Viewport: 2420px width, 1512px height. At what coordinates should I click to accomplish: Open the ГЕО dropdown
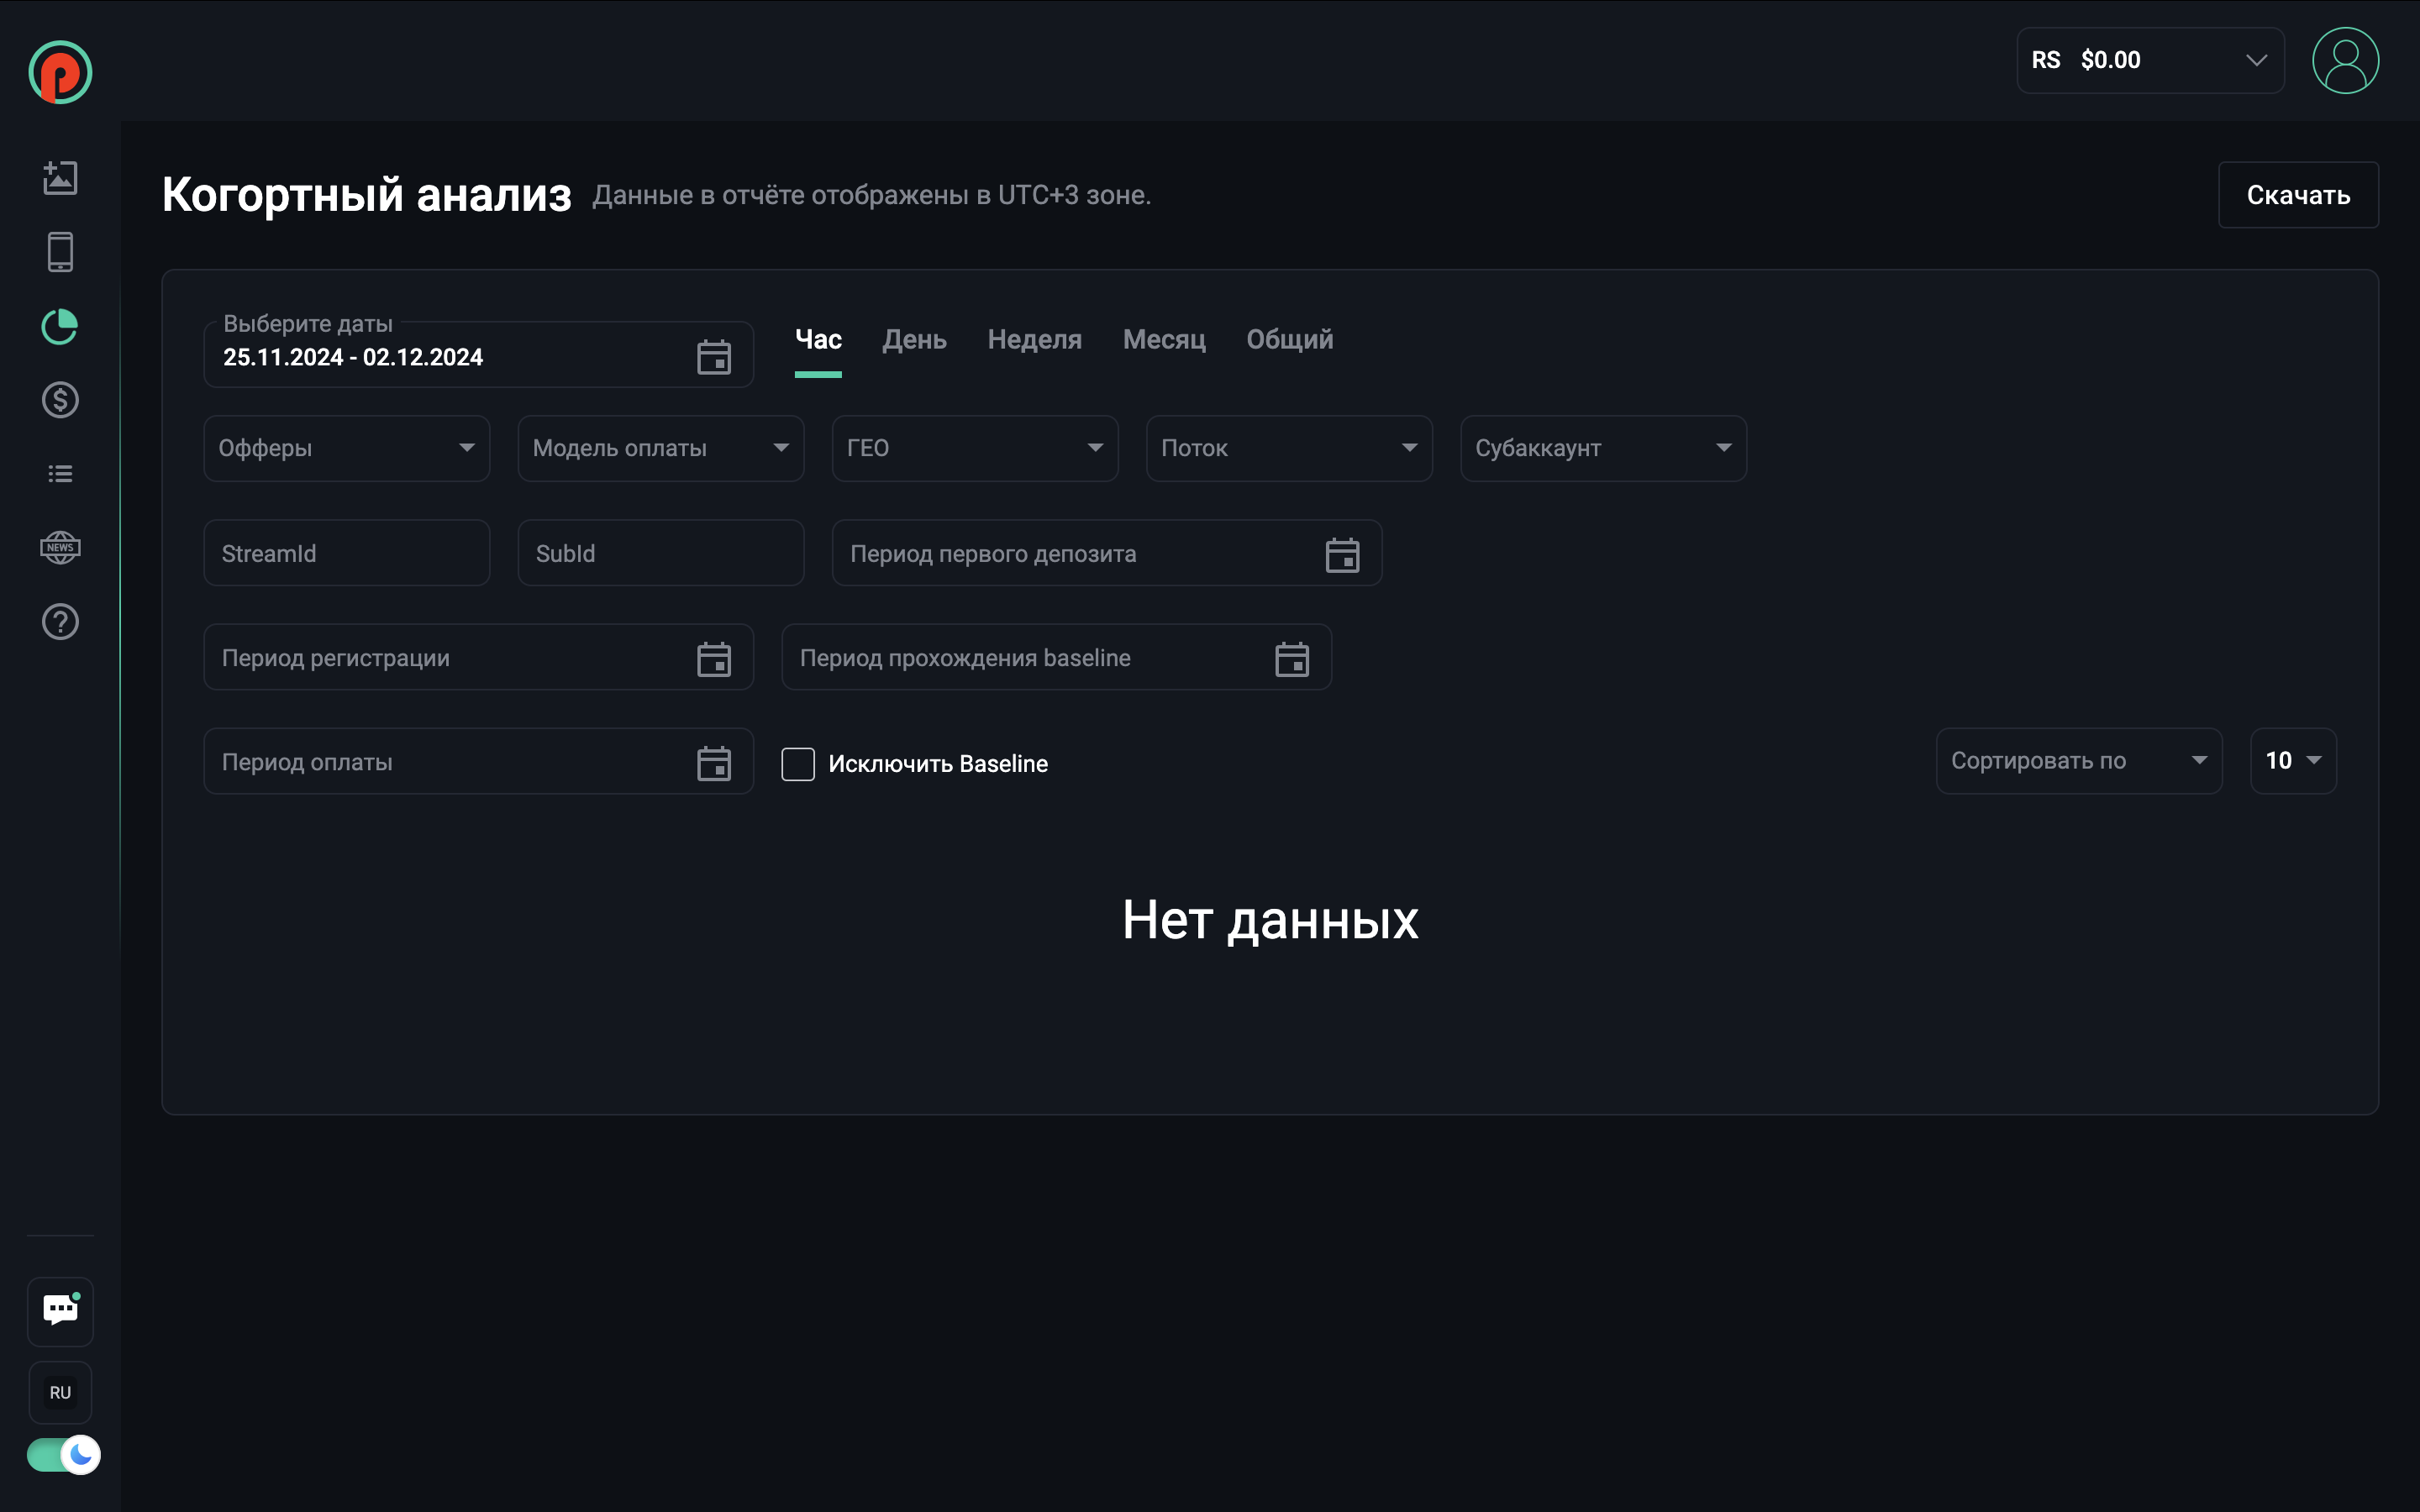coord(974,448)
